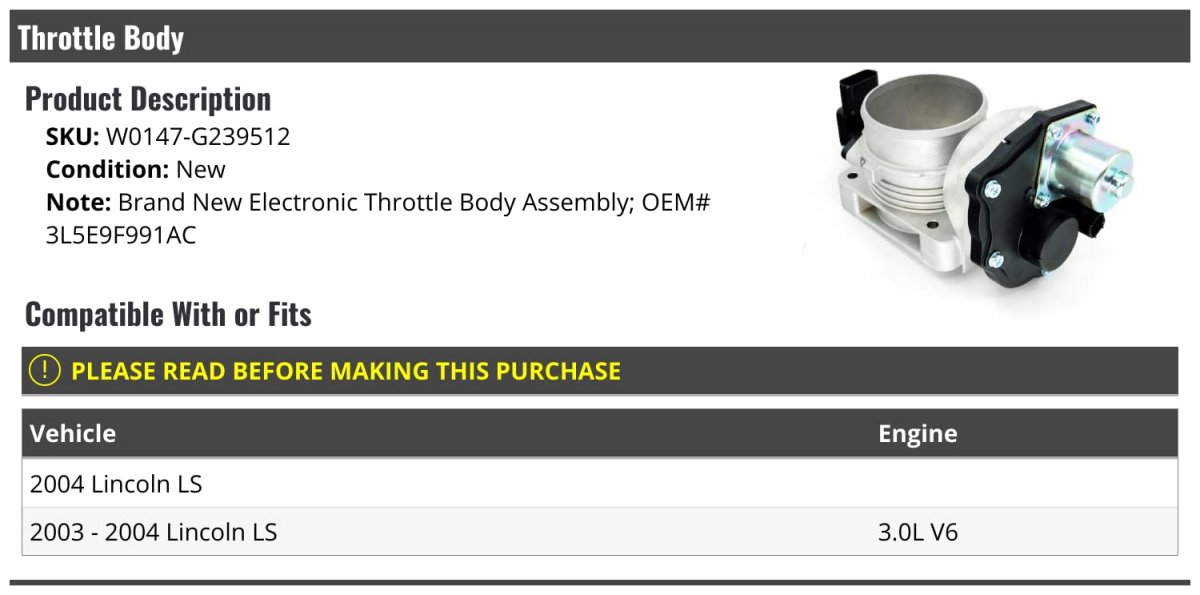
Task: Click the Product Description heading
Action: (x=148, y=99)
